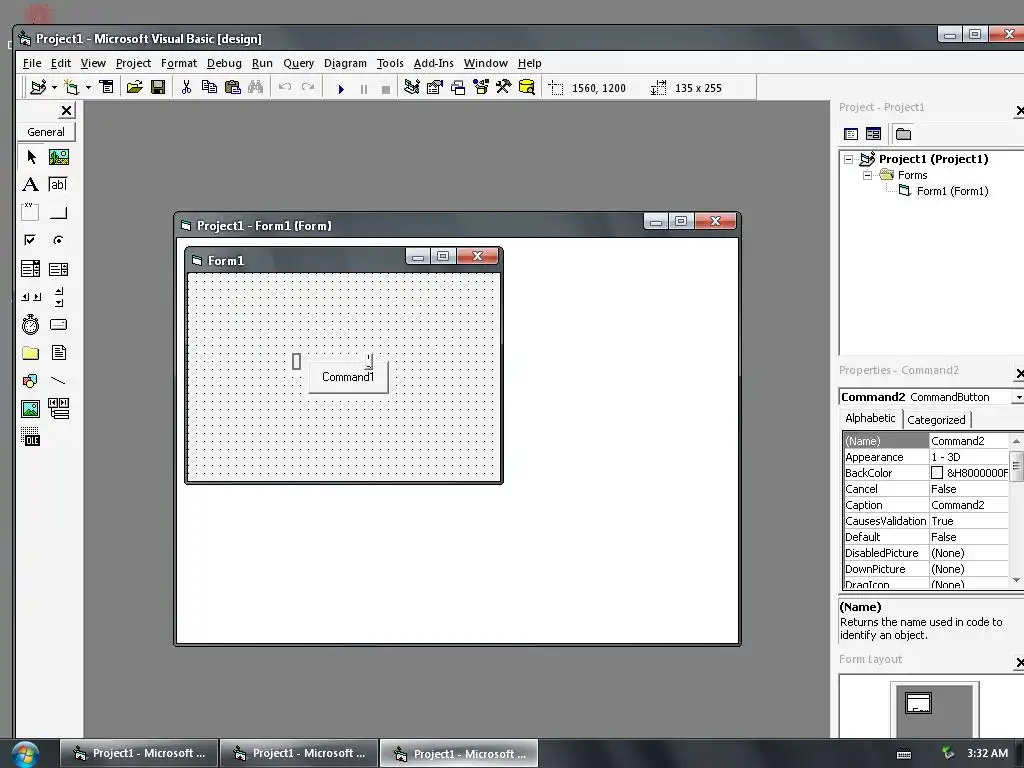This screenshot has height=768, width=1024.
Task: Click the Break pause button
Action: pyautogui.click(x=364, y=89)
